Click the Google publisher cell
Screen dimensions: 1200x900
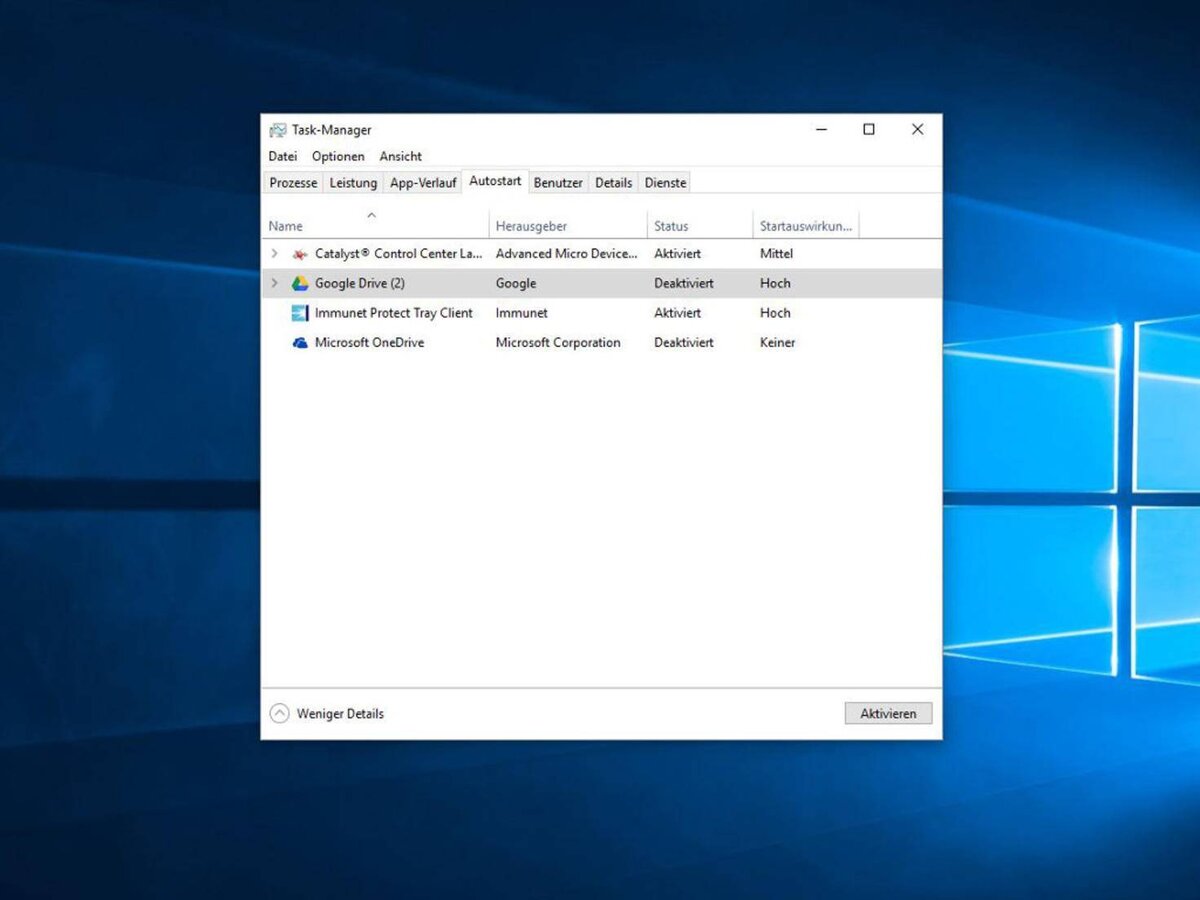click(x=516, y=284)
